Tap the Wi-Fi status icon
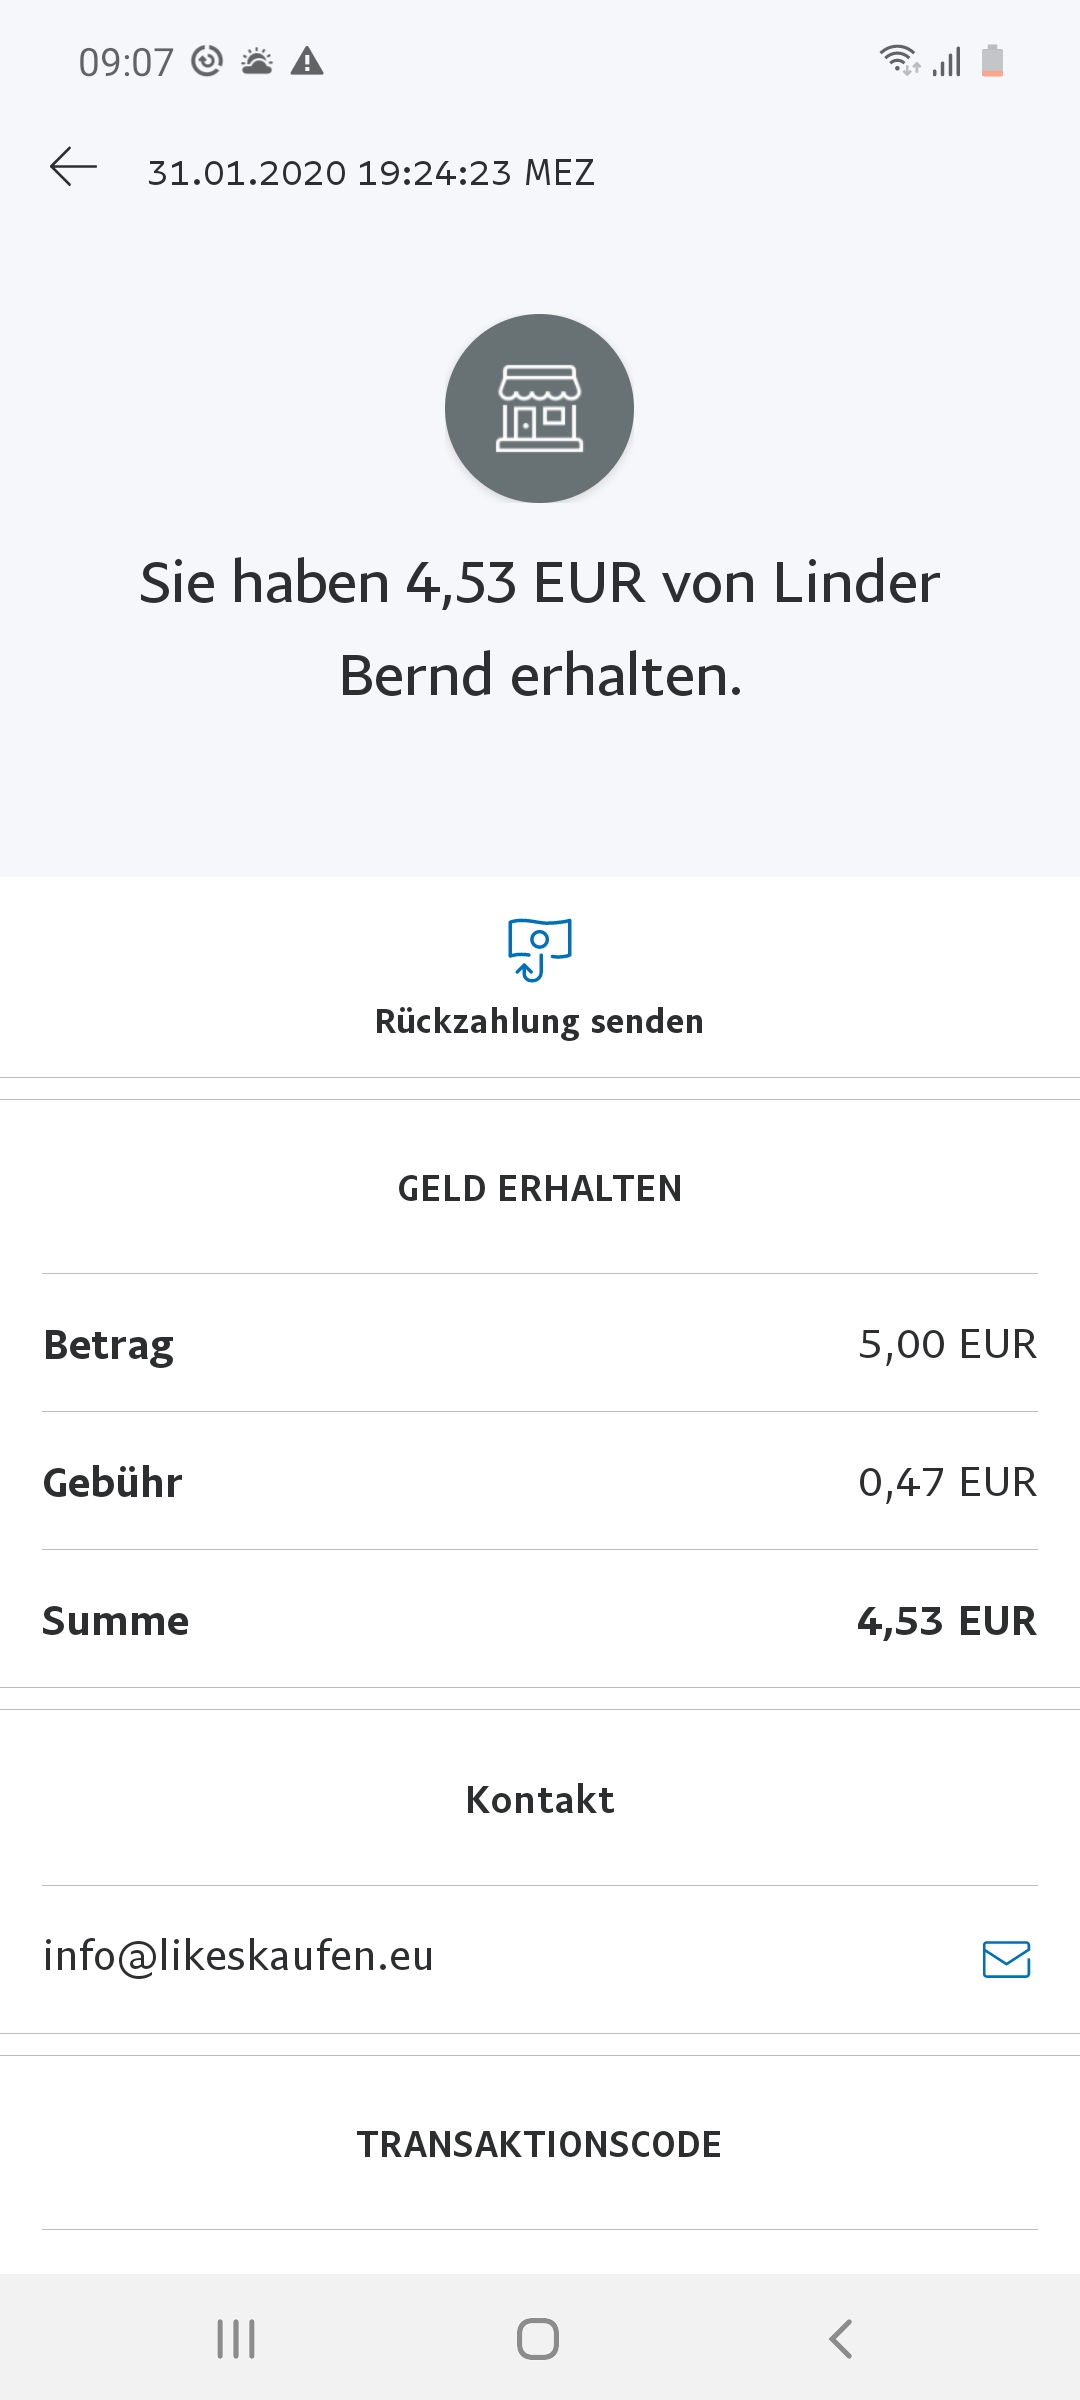This screenshot has width=1080, height=2400. [898, 60]
